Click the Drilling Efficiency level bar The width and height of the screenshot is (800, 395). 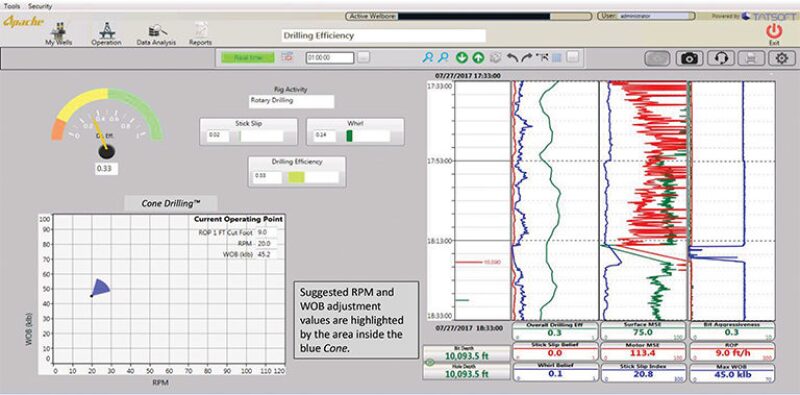pos(313,177)
